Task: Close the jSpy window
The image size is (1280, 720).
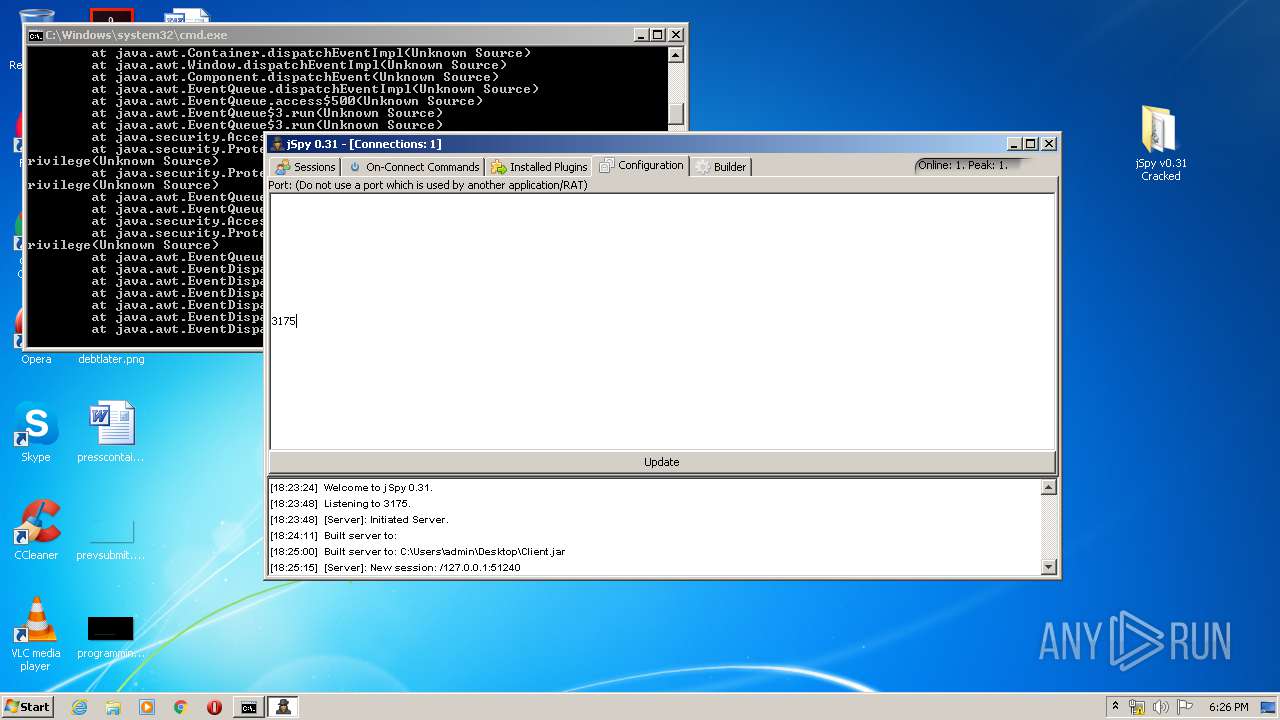Action: (x=1049, y=144)
